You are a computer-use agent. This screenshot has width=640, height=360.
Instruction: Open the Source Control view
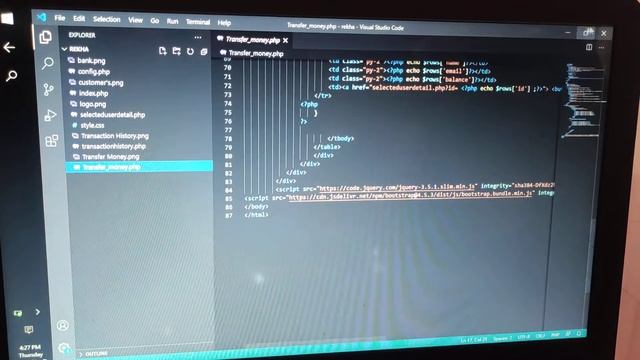click(x=49, y=89)
